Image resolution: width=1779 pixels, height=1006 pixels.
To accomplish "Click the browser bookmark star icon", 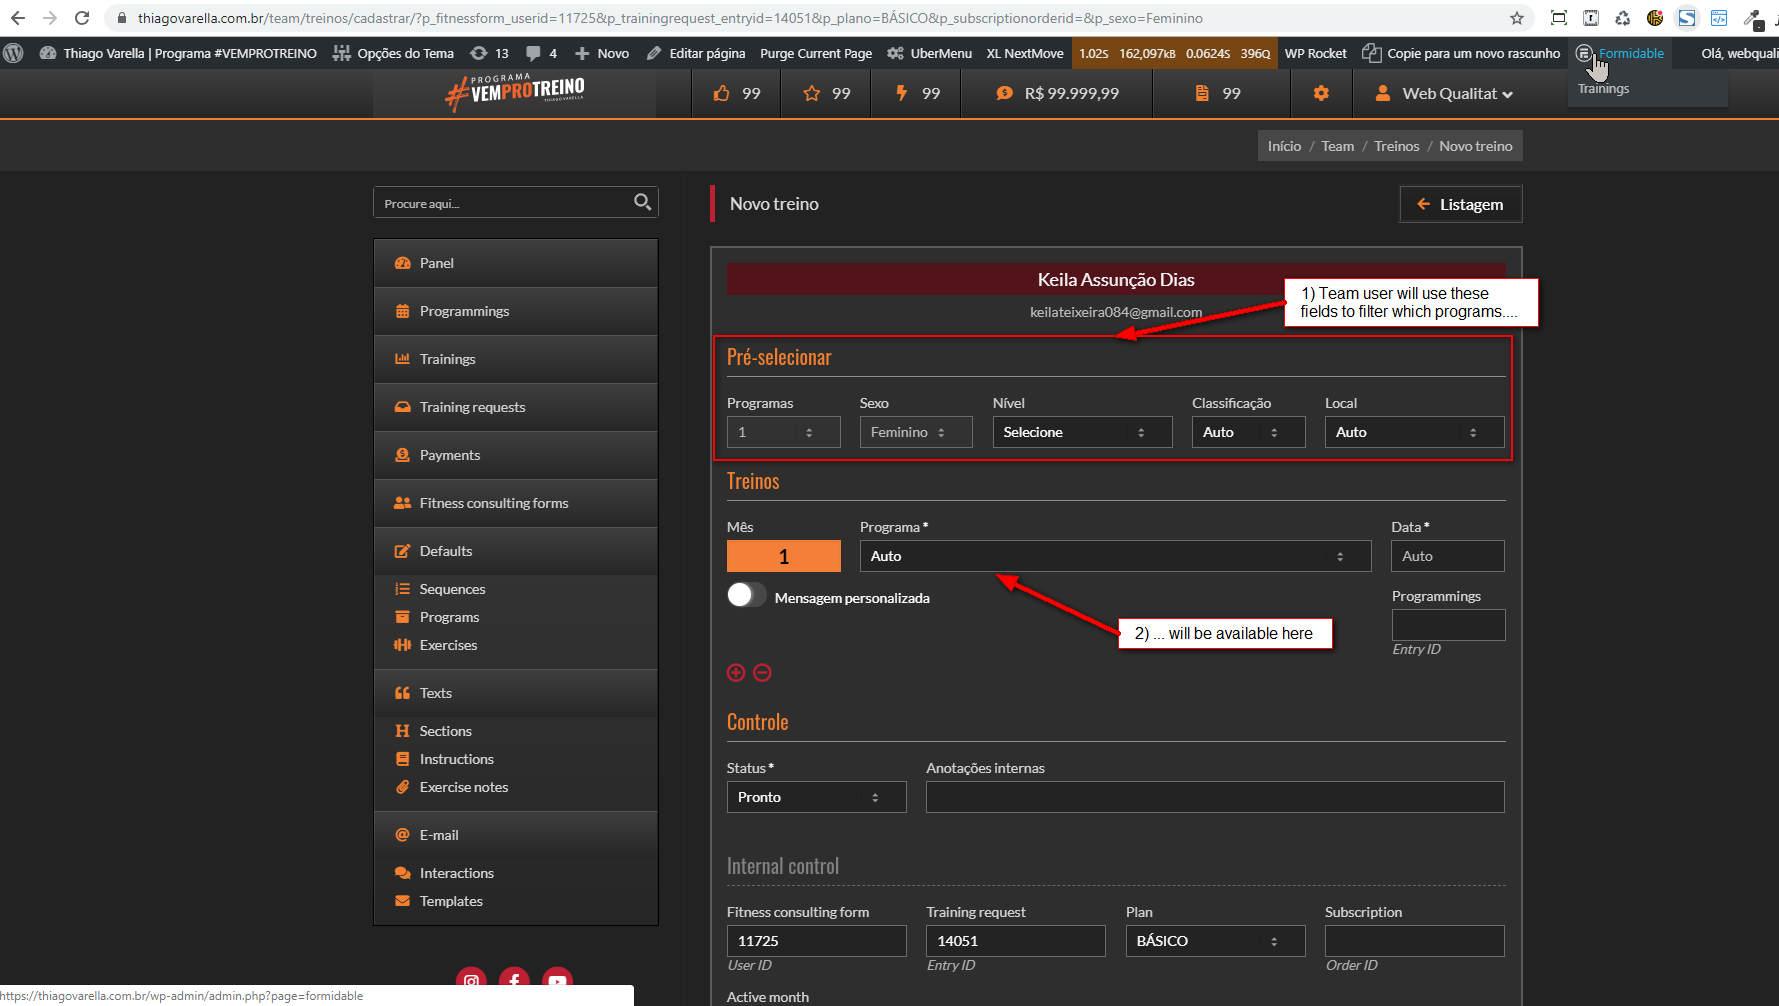I will 1516,18.
